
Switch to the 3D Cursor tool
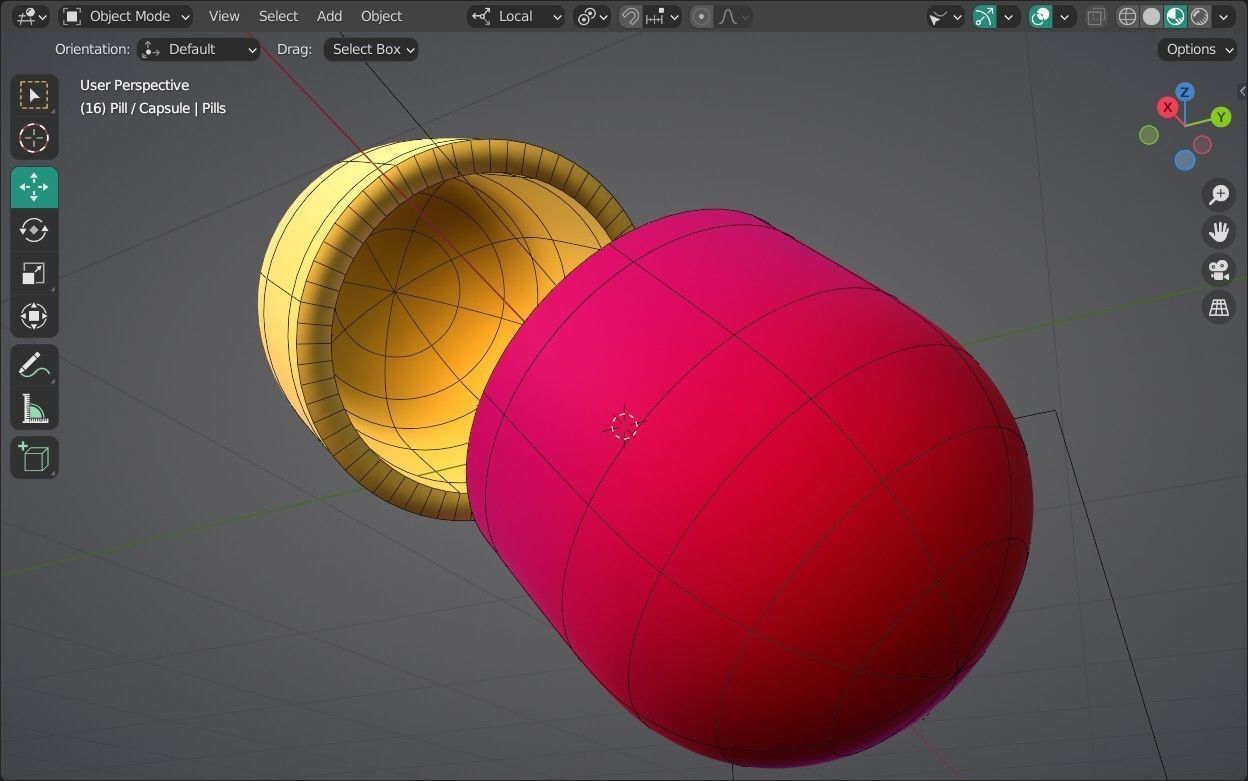[x=34, y=139]
